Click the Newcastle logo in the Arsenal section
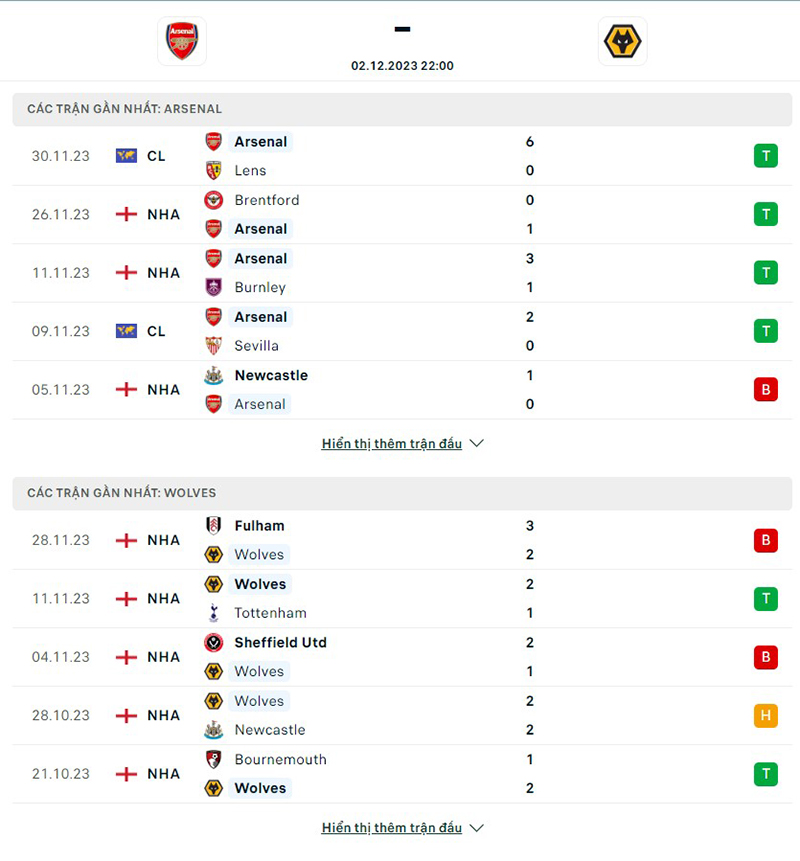The width and height of the screenshot is (800, 861). pos(213,376)
